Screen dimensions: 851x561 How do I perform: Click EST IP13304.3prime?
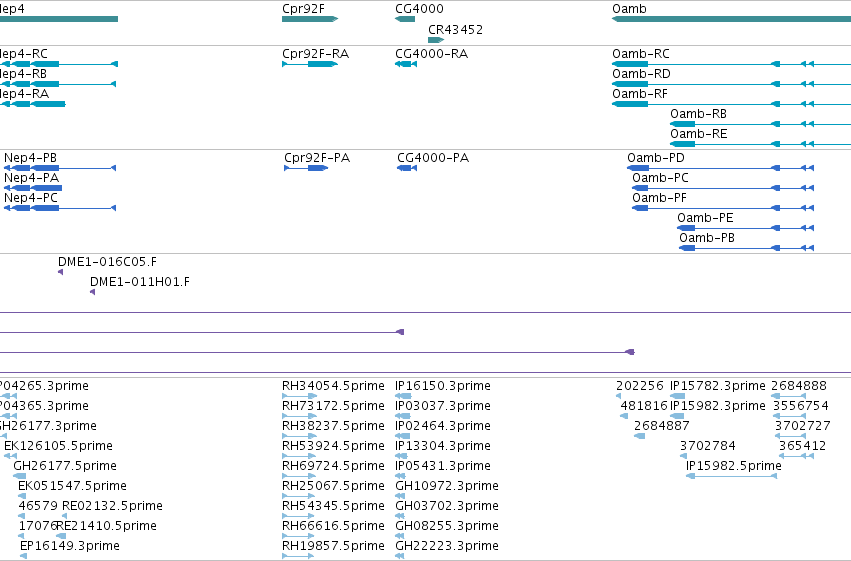tap(442, 446)
